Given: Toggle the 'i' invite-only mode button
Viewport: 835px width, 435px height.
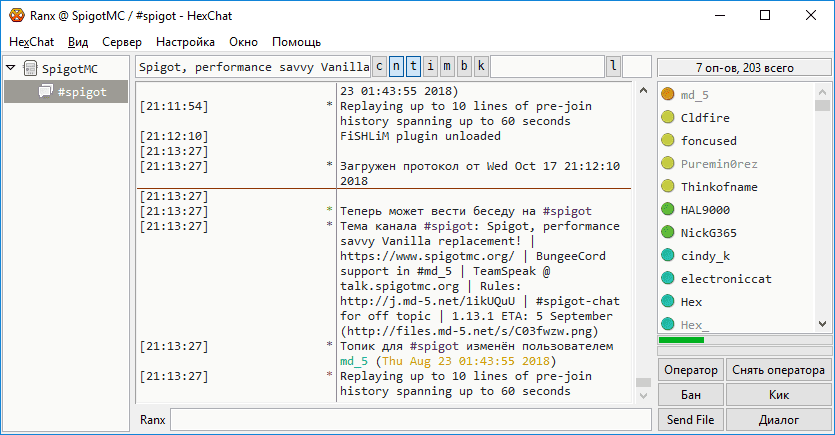Looking at the screenshot, I should (x=430, y=67).
